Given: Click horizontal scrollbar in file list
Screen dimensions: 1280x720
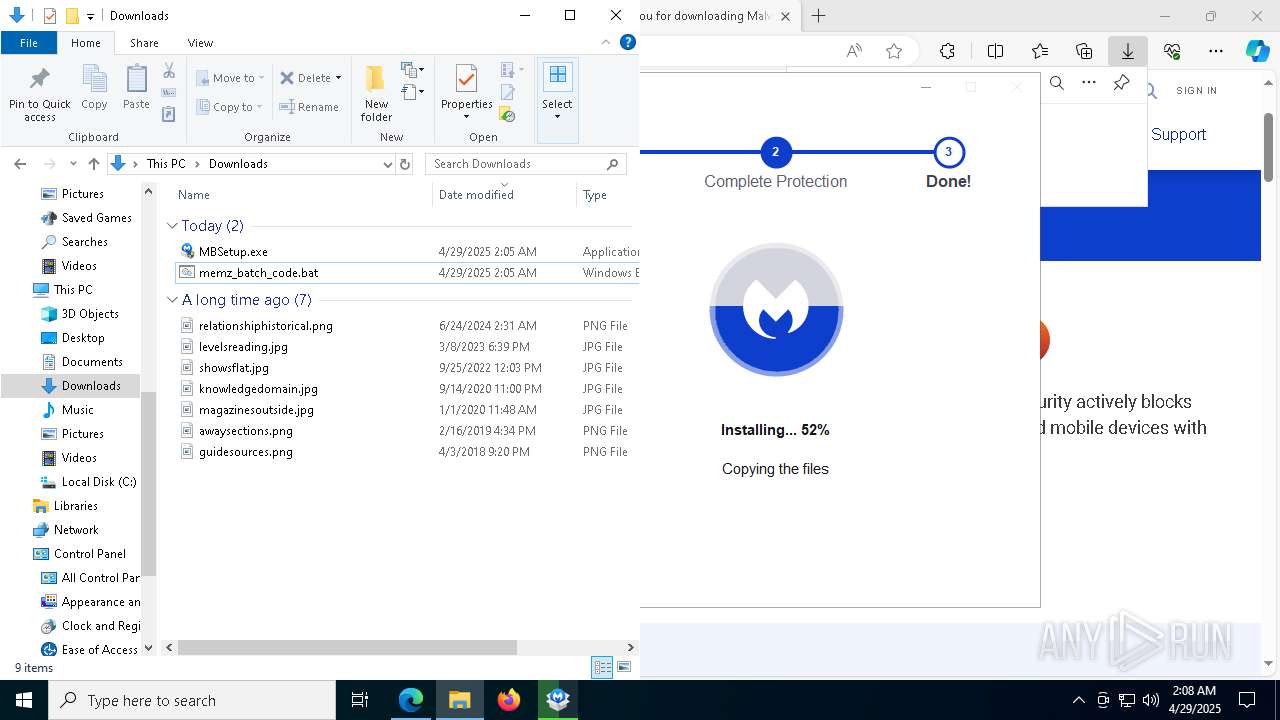Looking at the screenshot, I should 347,648.
